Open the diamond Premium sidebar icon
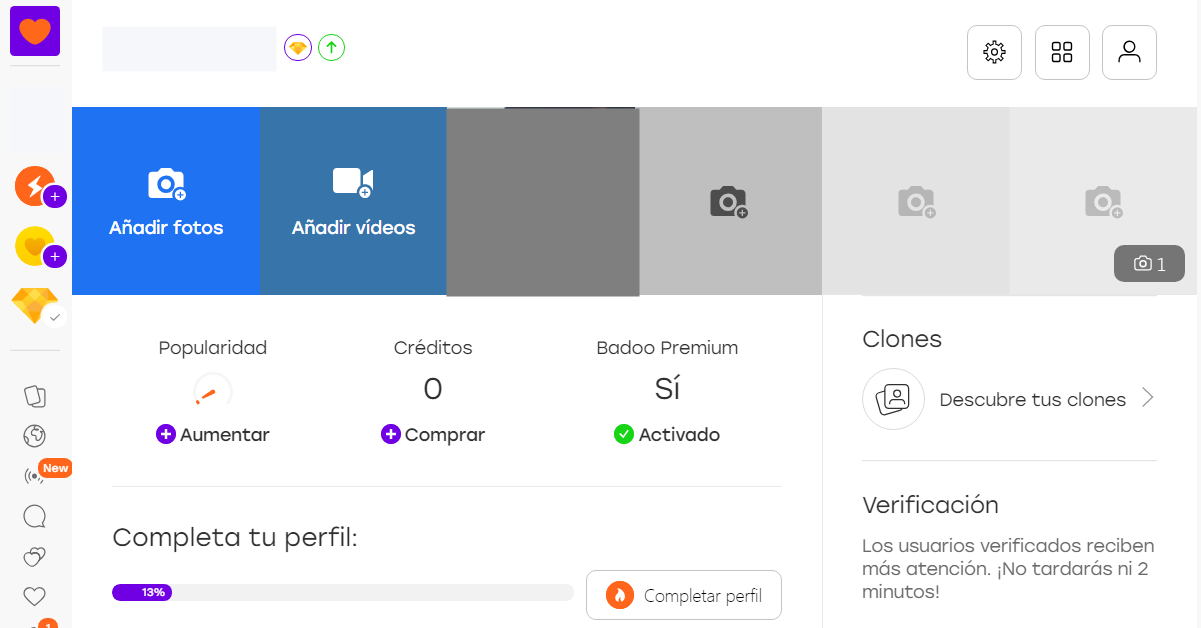 point(35,306)
